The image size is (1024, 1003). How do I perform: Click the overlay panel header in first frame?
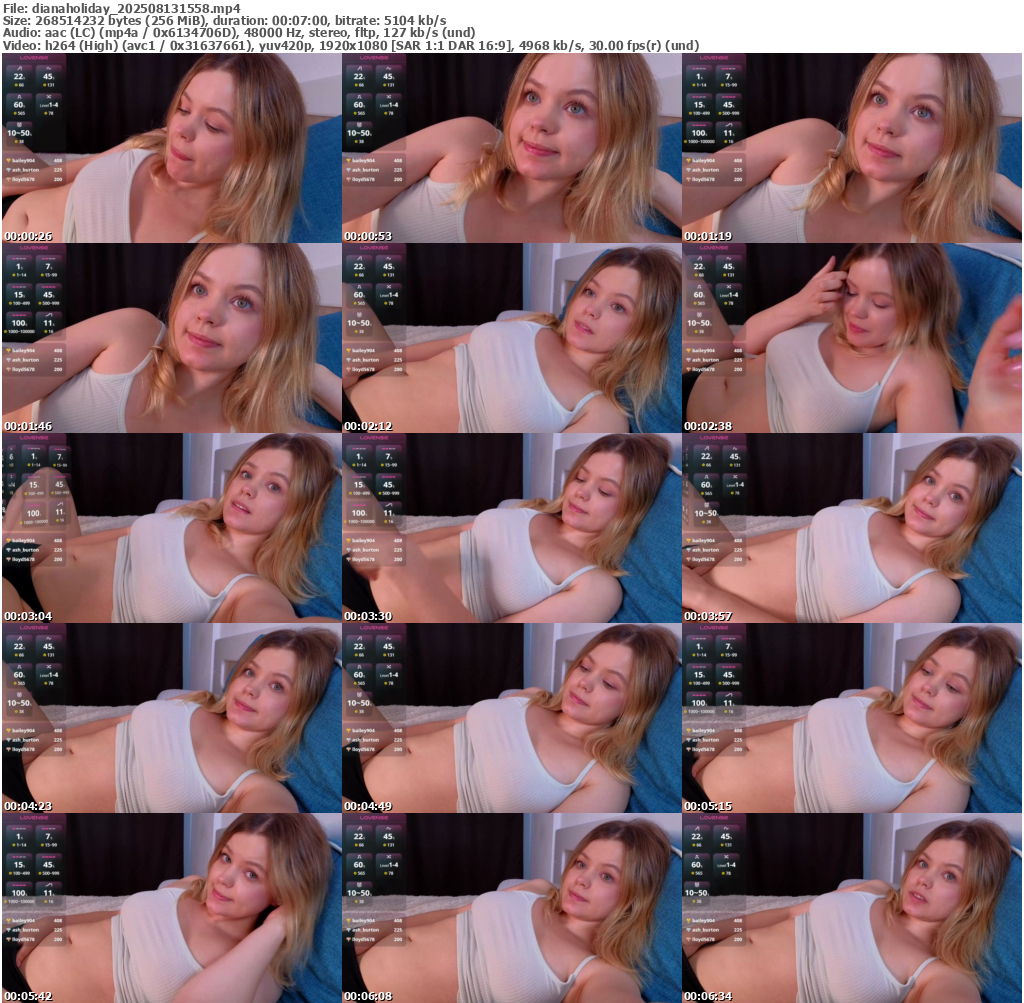(35, 58)
